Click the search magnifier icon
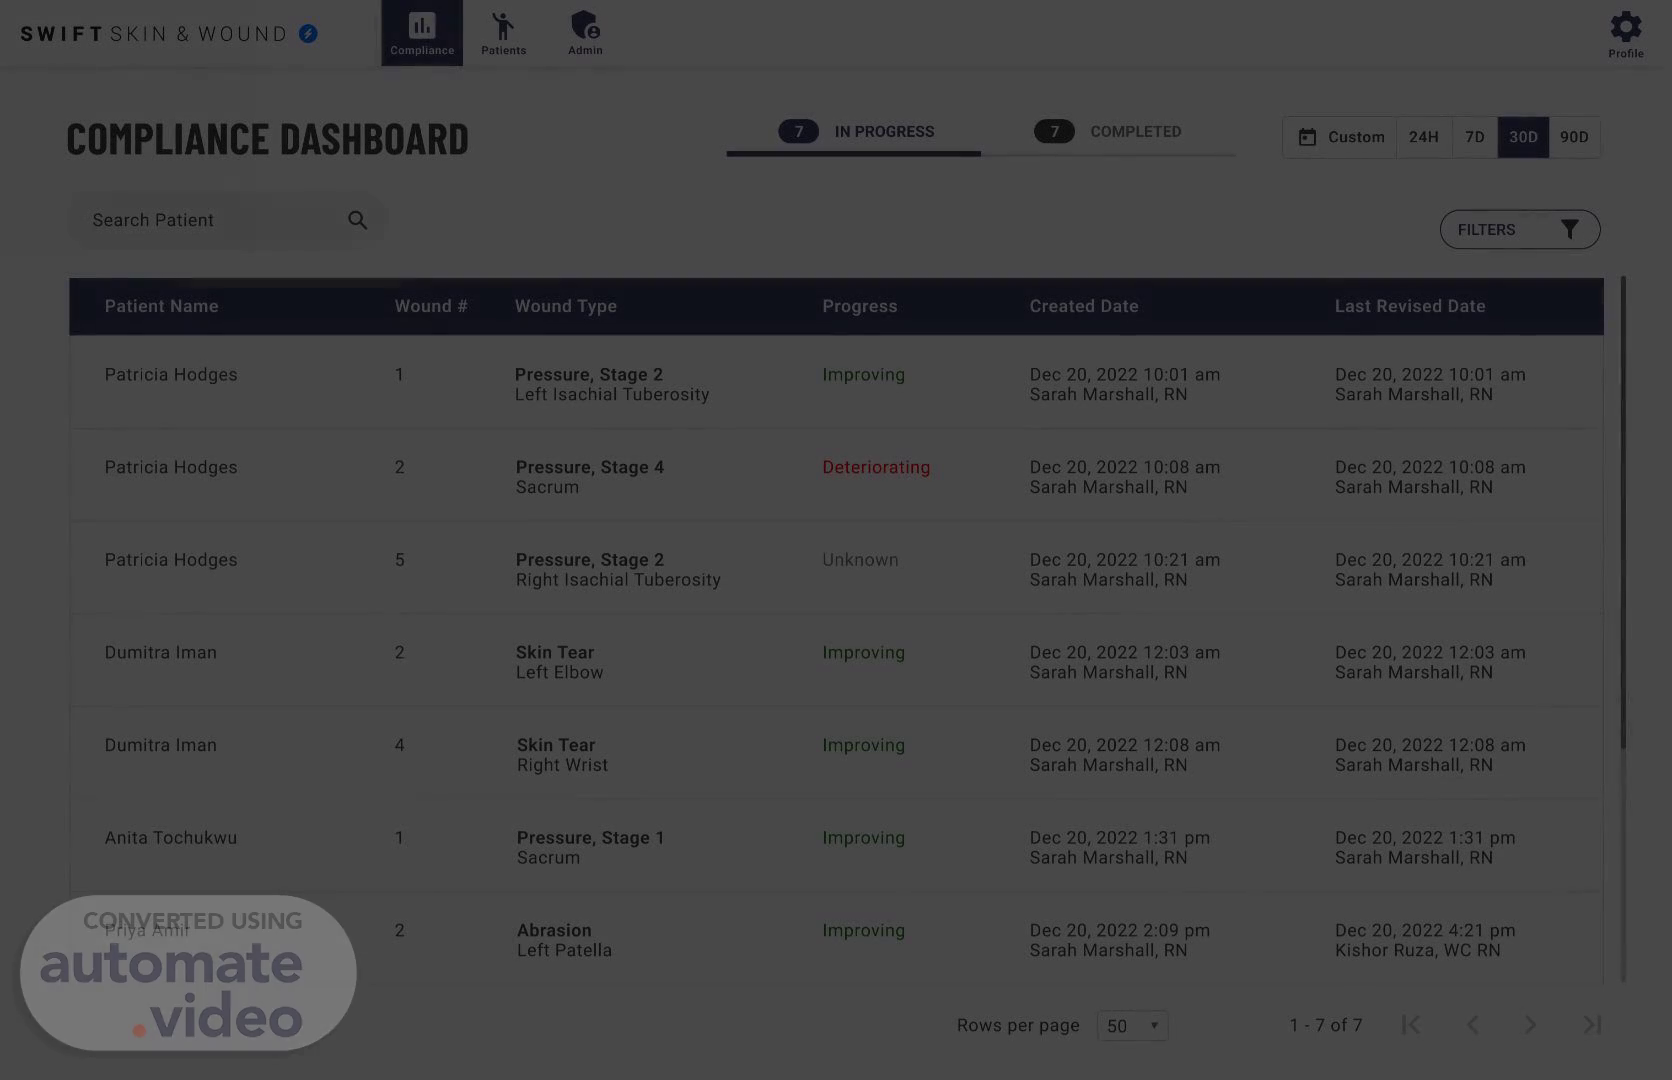This screenshot has height=1080, width=1672. (357, 220)
